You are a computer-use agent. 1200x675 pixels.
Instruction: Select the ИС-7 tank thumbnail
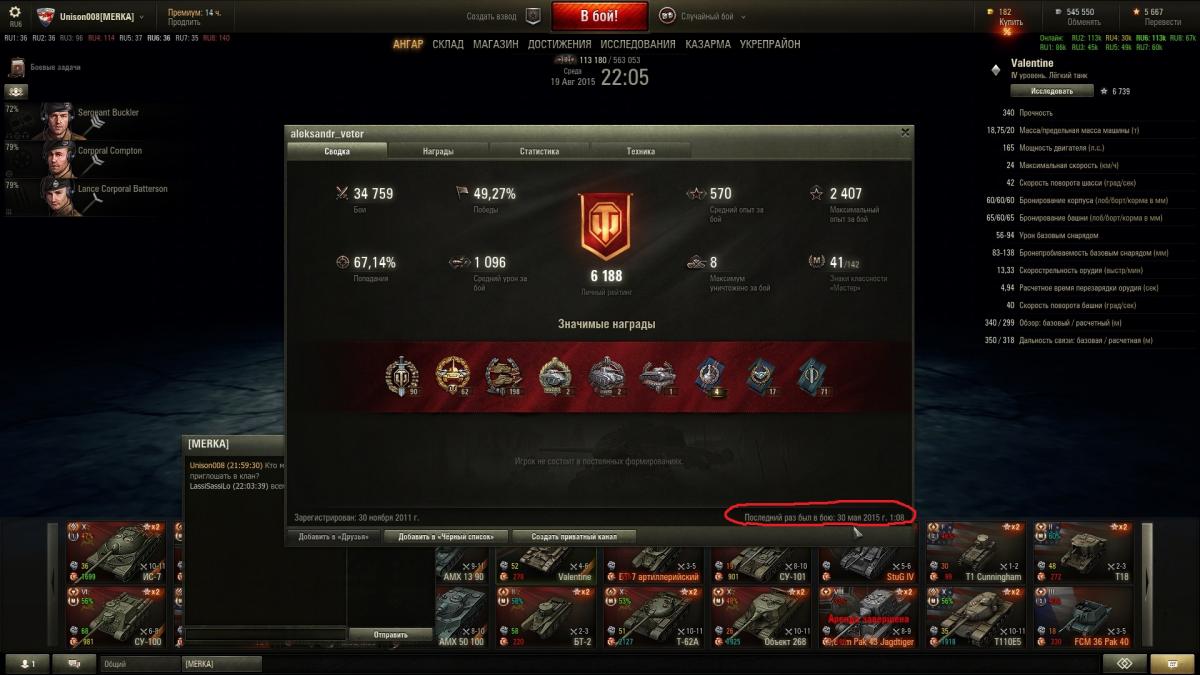click(x=116, y=552)
